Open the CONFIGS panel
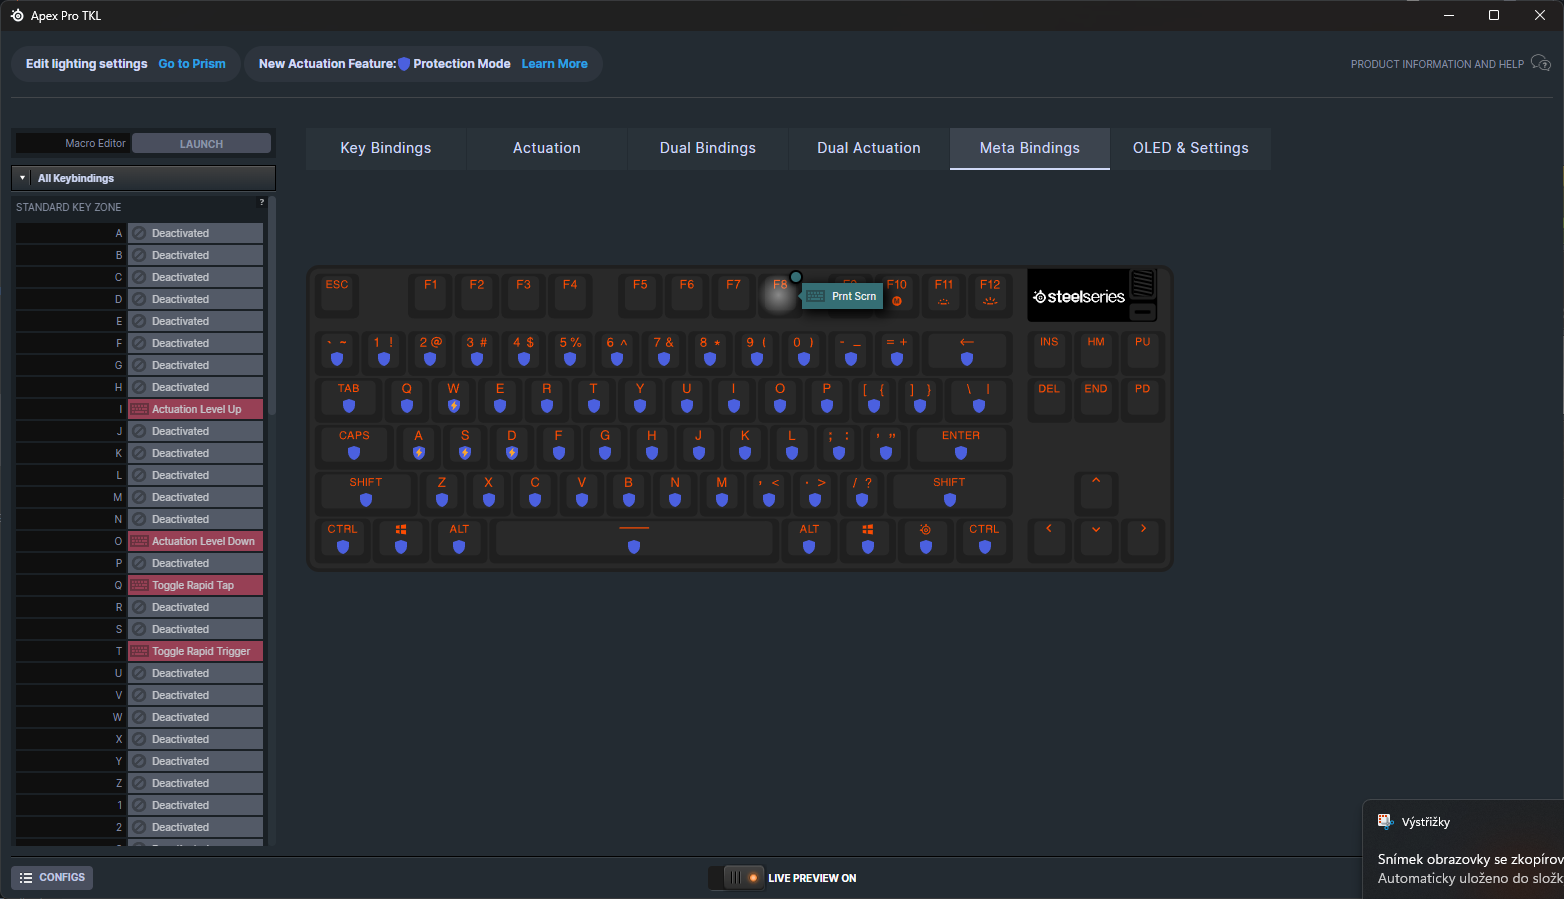Viewport: 1564px width, 899px height. click(51, 877)
